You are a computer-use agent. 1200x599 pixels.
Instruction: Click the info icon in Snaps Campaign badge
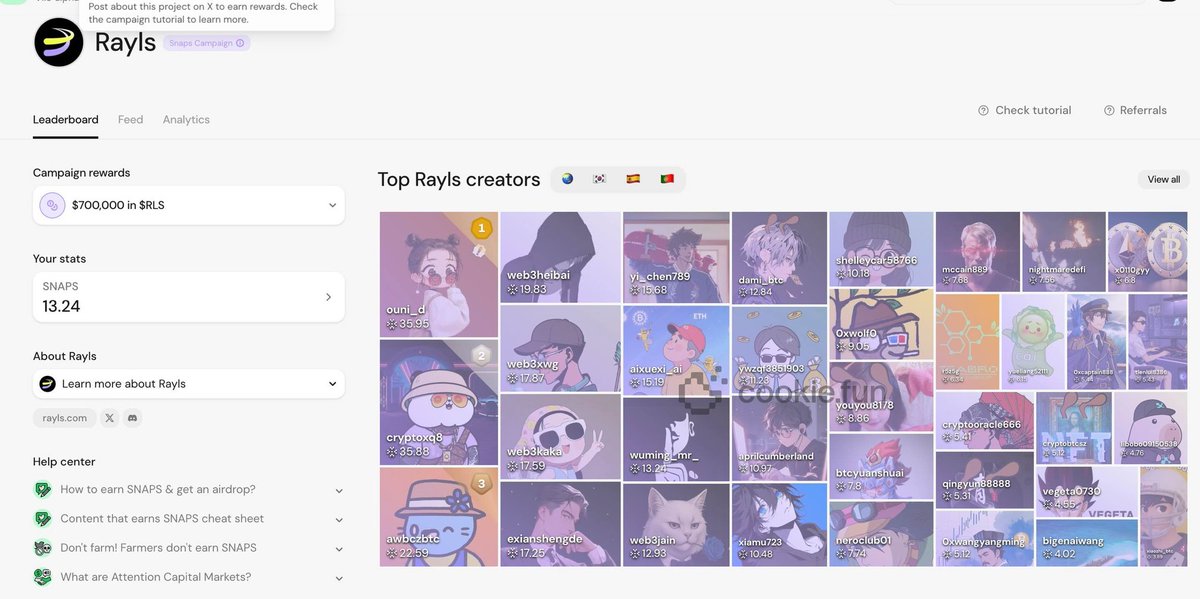point(240,43)
